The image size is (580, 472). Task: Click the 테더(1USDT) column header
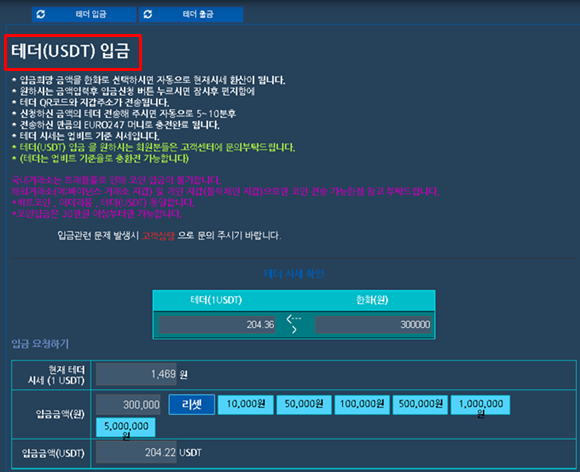216,300
